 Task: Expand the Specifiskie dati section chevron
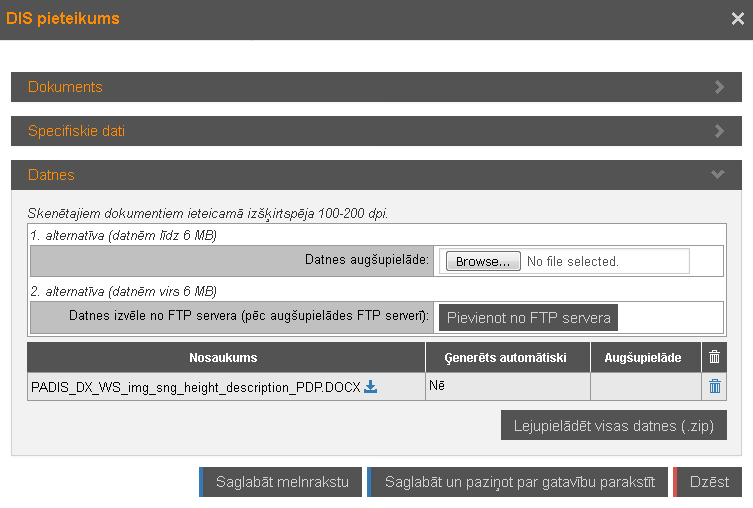coord(719,131)
